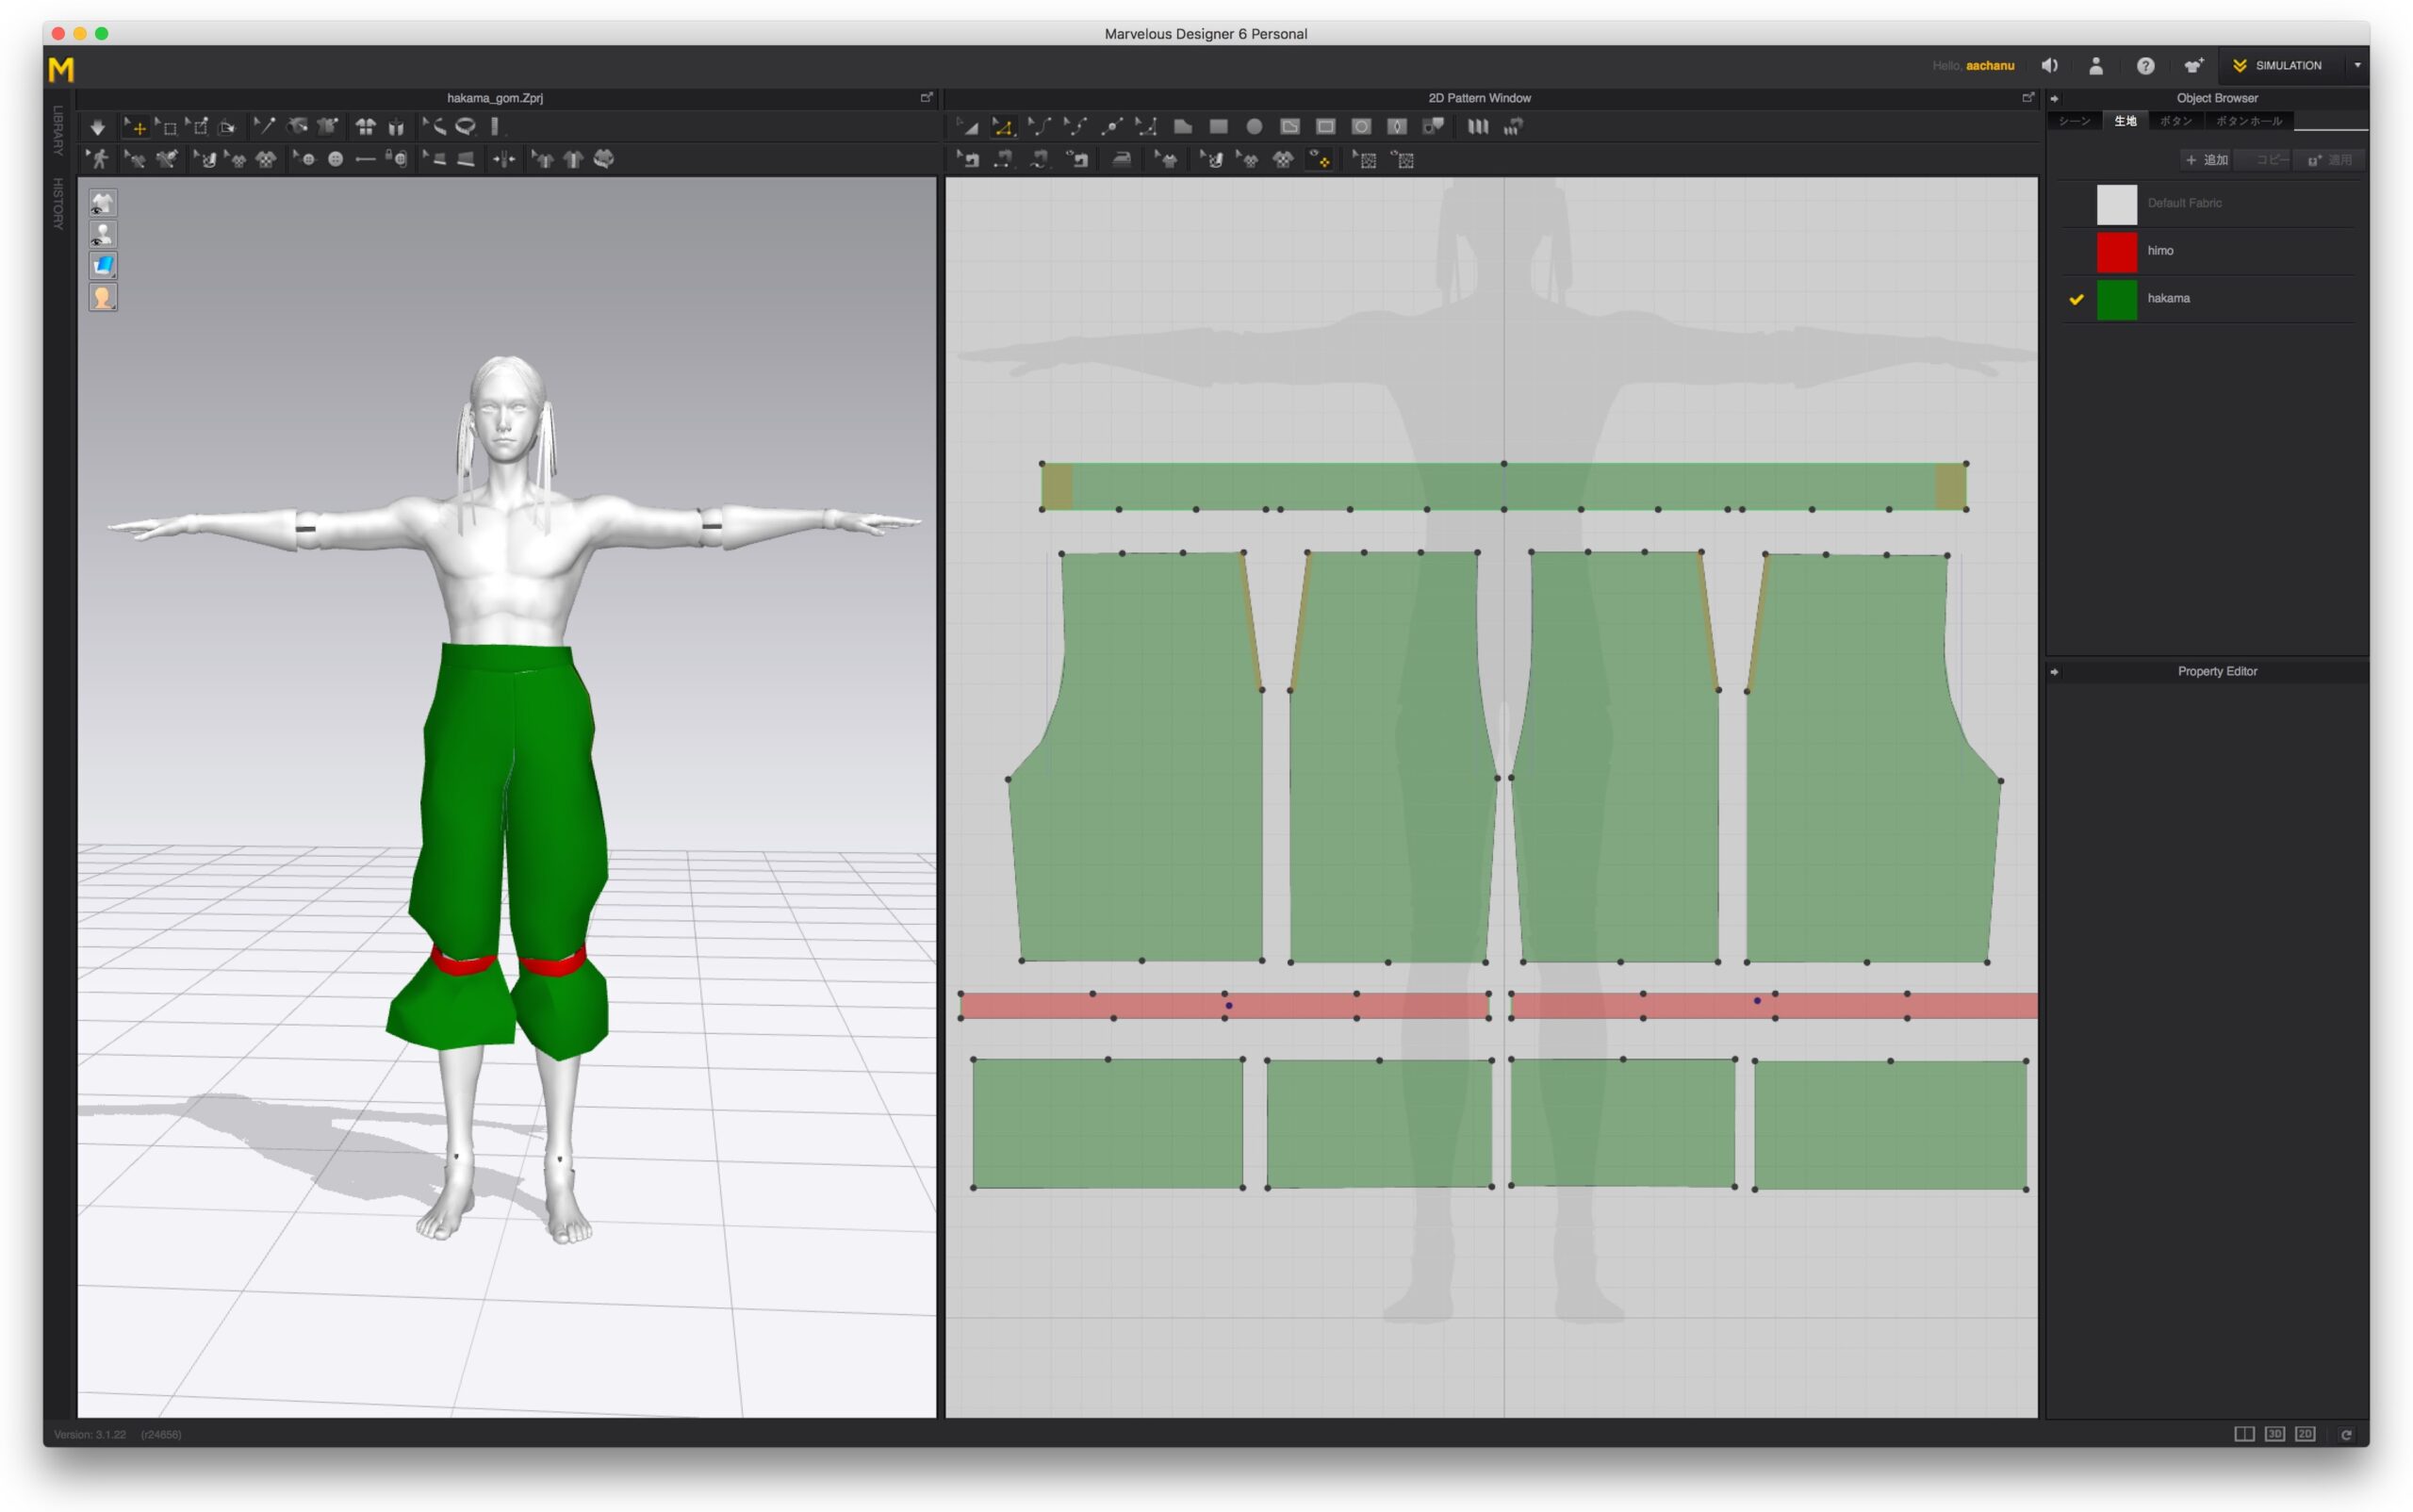The image size is (2413, 1512).
Task: Click the simulate down-arrow icon in 3D toolbar
Action: (x=97, y=127)
